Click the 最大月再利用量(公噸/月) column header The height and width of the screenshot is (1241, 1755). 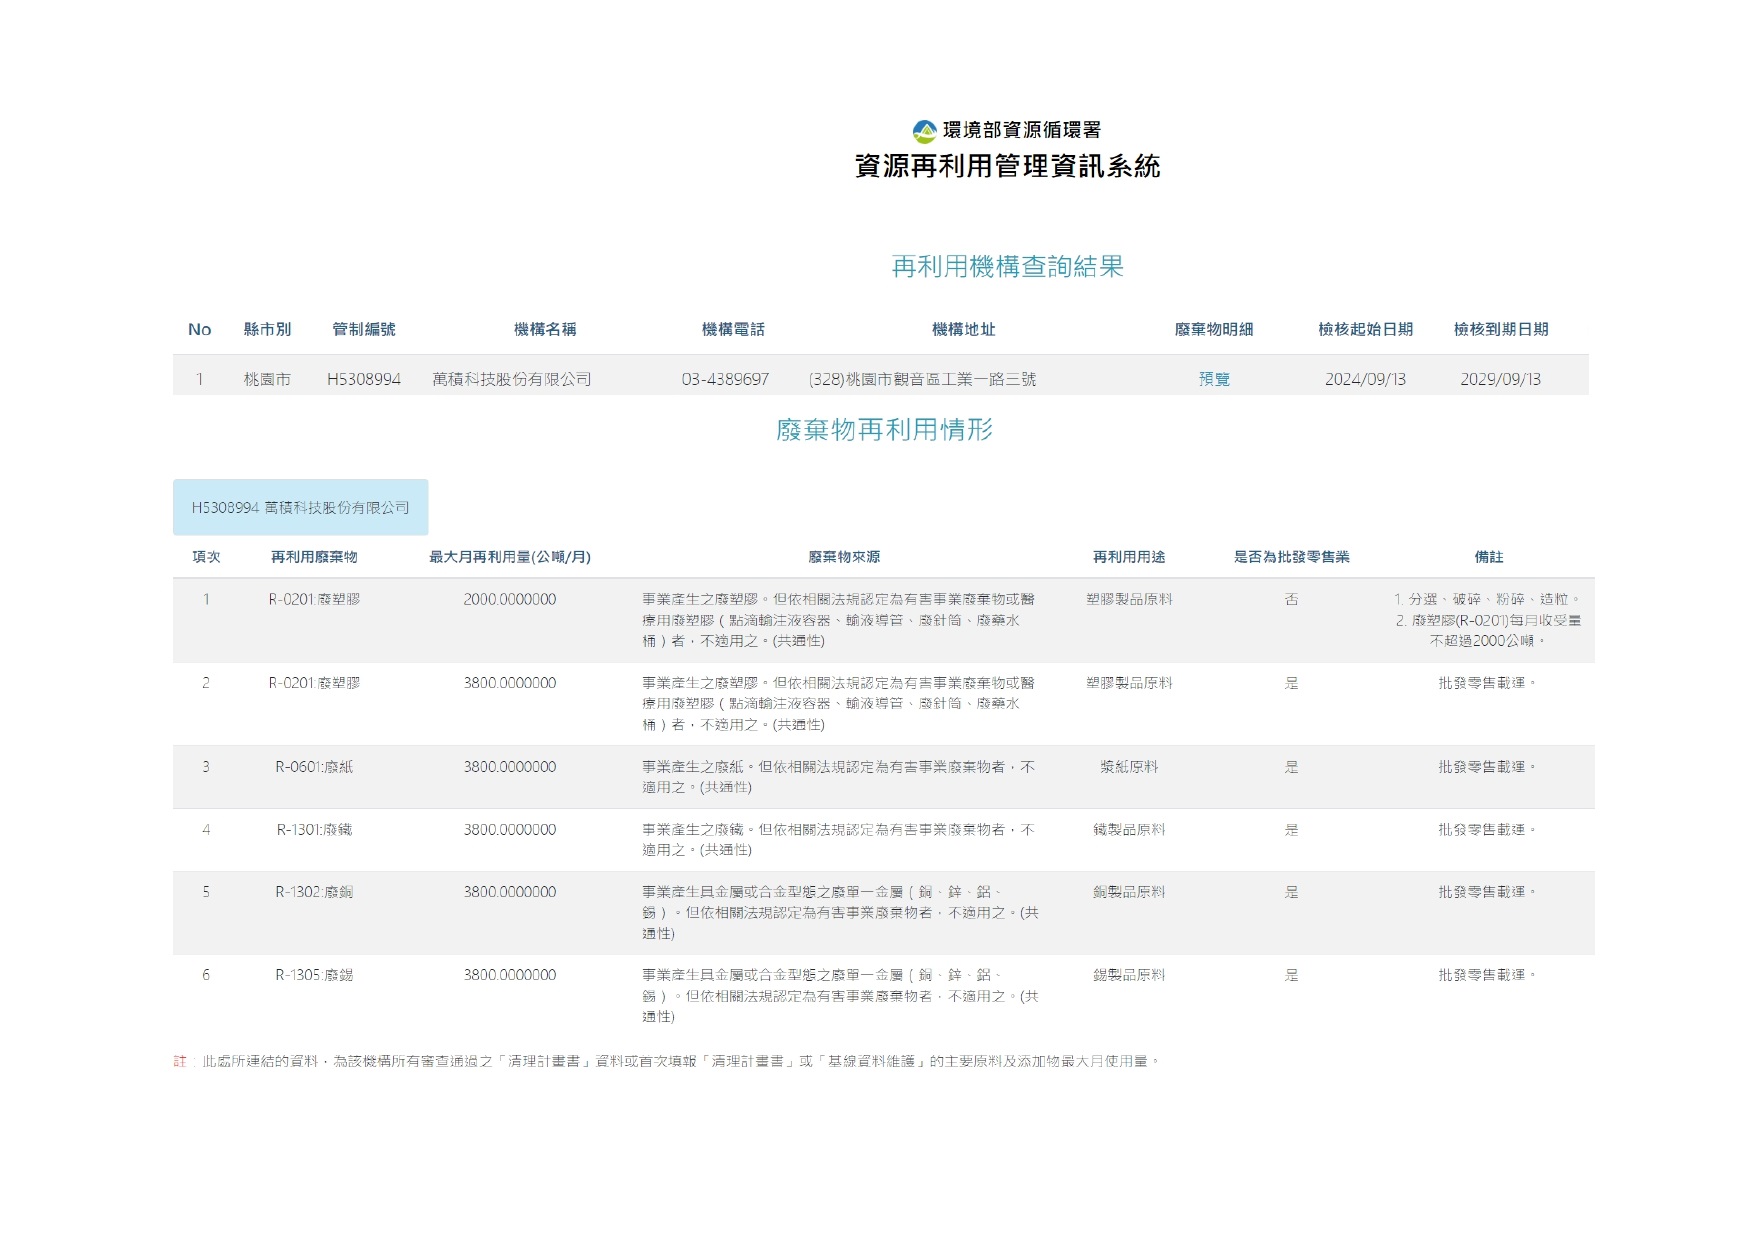tap(510, 558)
